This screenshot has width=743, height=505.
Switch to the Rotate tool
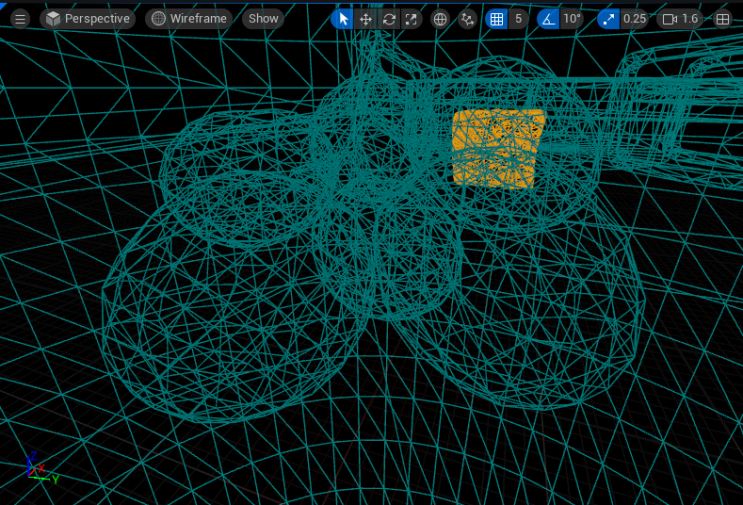pos(389,18)
